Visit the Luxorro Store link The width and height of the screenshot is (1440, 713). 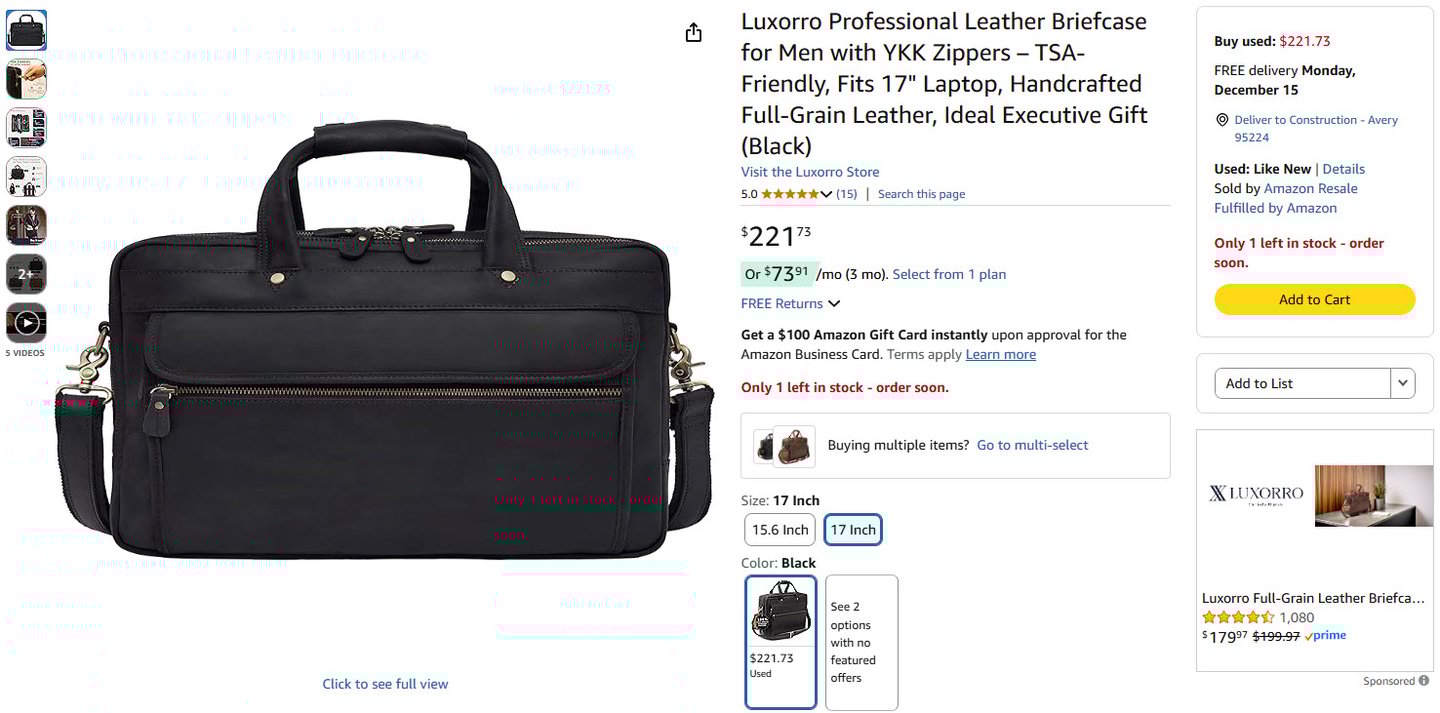(x=810, y=172)
